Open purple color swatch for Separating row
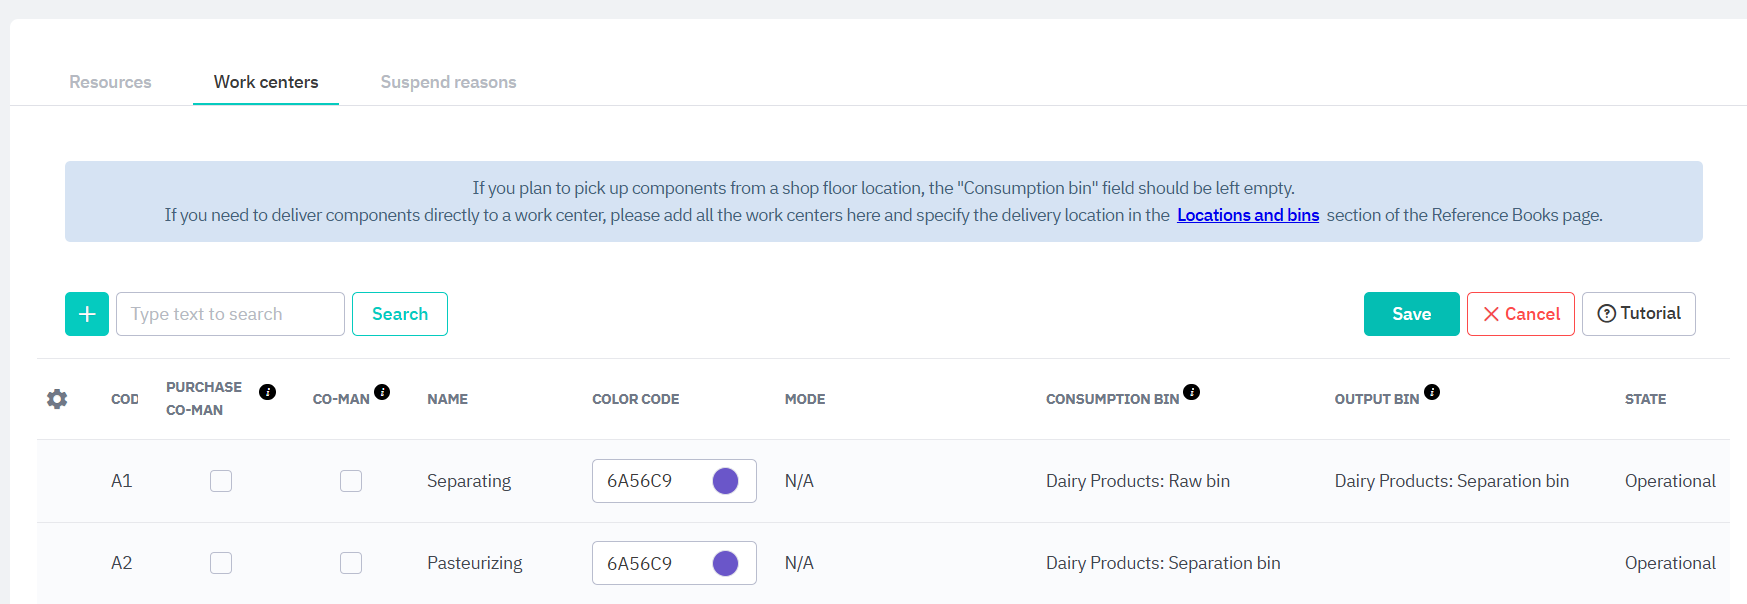 click(x=725, y=481)
